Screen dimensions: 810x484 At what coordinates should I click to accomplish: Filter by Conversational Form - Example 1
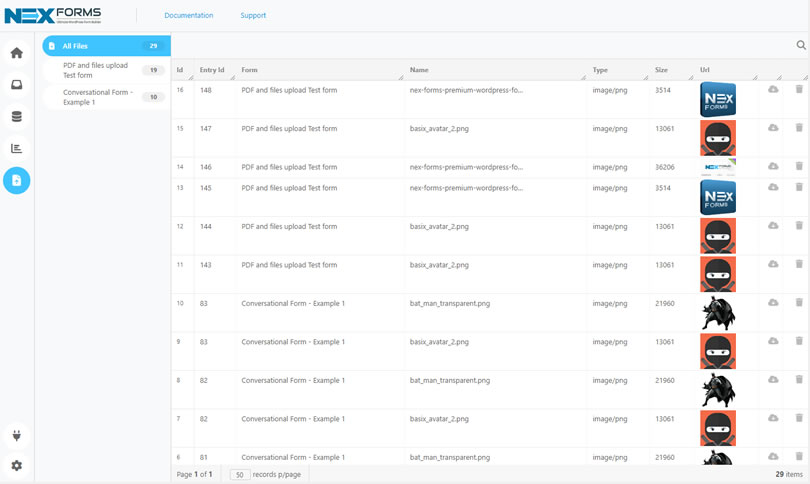(106, 97)
